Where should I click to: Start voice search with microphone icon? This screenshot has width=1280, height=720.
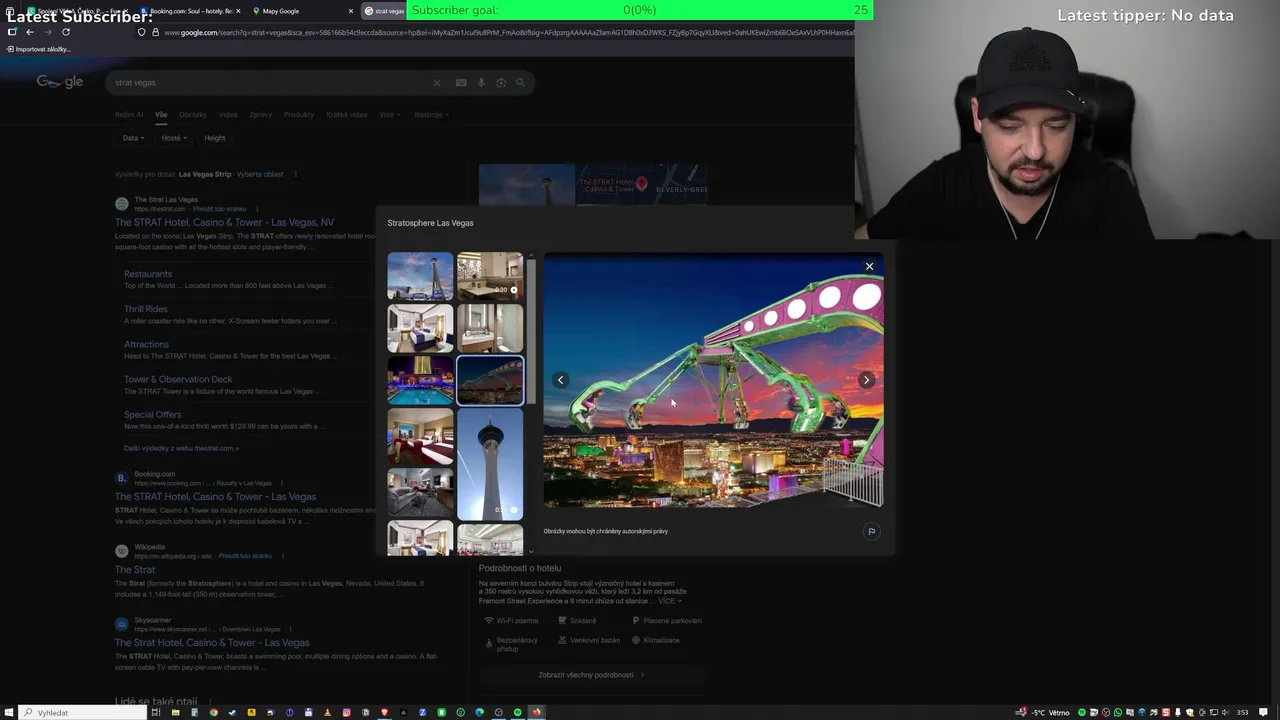click(481, 83)
